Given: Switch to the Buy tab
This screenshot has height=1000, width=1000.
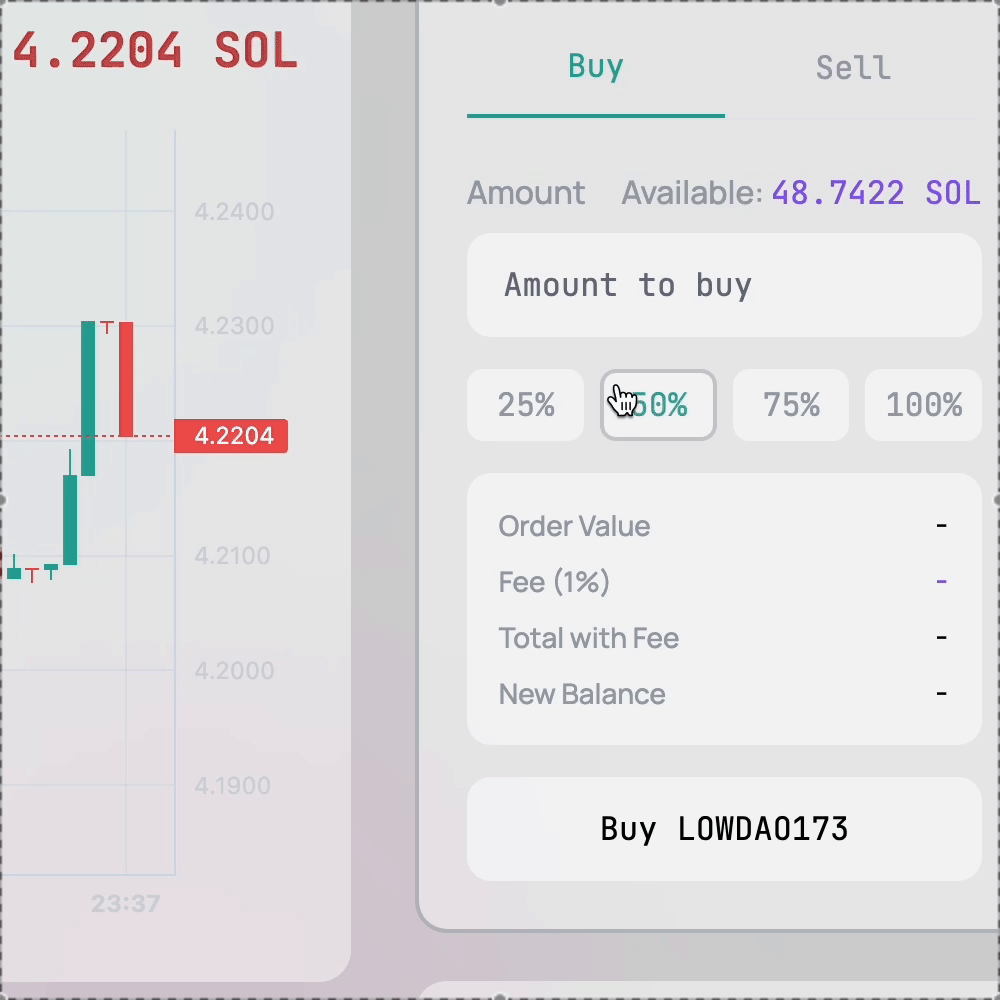Looking at the screenshot, I should point(596,68).
